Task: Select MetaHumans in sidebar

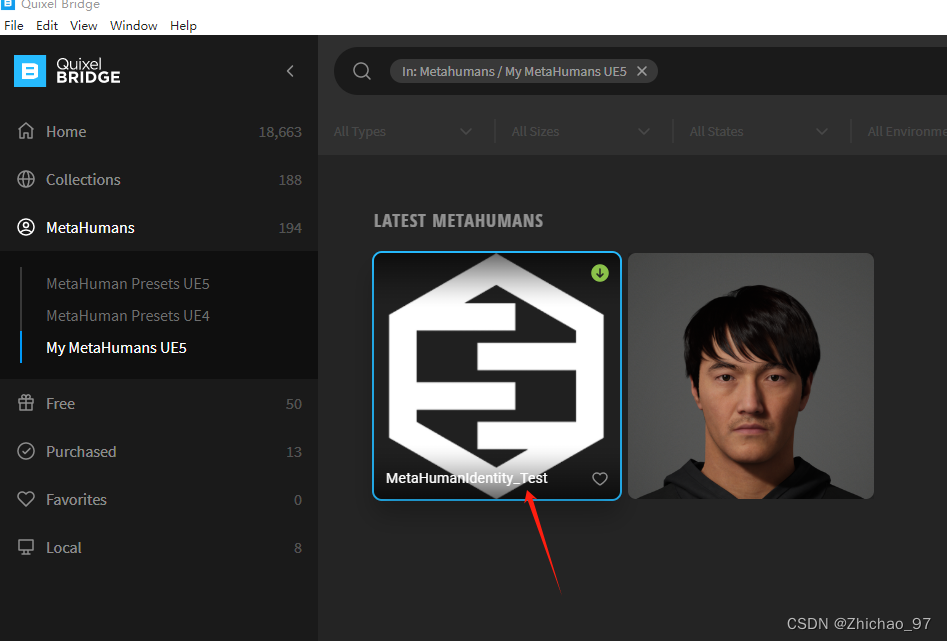Action: pyautogui.click(x=159, y=227)
